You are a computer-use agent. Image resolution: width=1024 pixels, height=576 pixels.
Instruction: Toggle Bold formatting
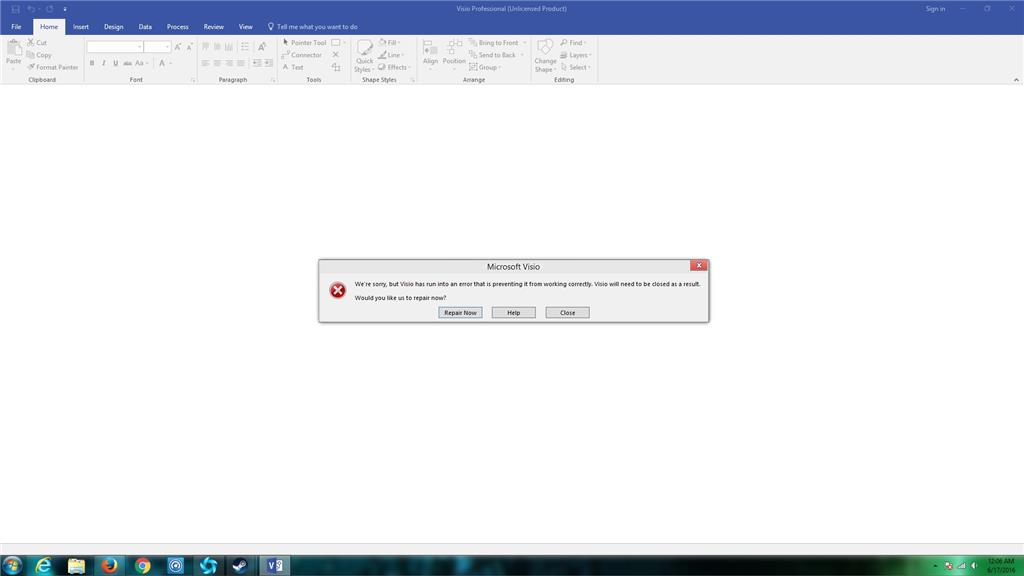pos(92,63)
